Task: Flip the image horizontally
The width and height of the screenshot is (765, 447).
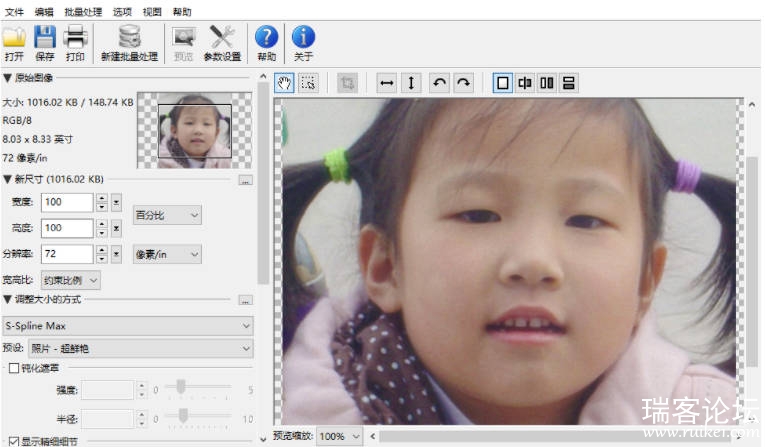Action: pyautogui.click(x=387, y=83)
